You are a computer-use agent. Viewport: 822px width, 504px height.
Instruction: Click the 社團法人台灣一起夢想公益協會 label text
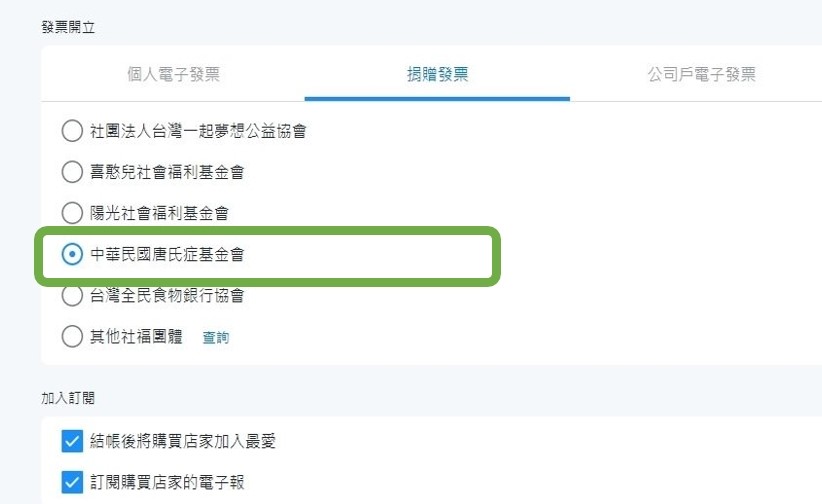click(198, 131)
